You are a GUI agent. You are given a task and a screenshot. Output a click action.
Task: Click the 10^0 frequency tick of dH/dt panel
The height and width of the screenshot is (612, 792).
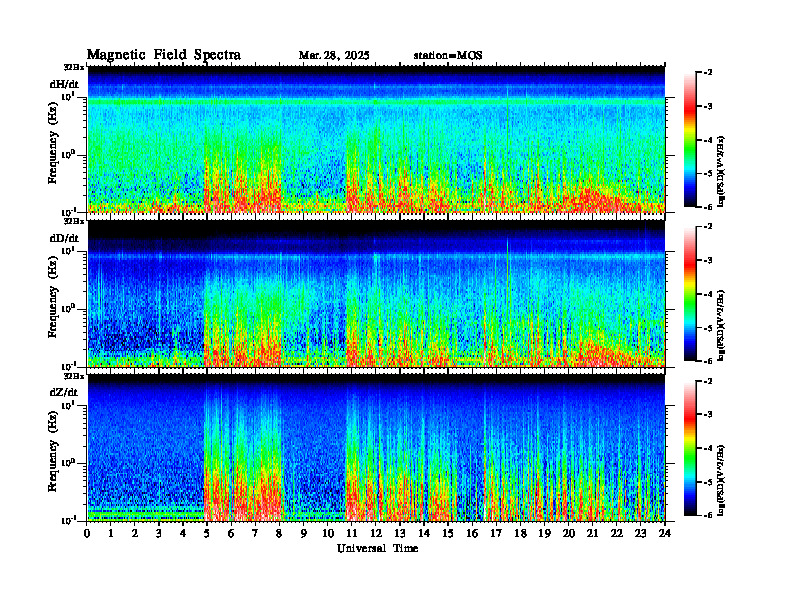(x=68, y=154)
